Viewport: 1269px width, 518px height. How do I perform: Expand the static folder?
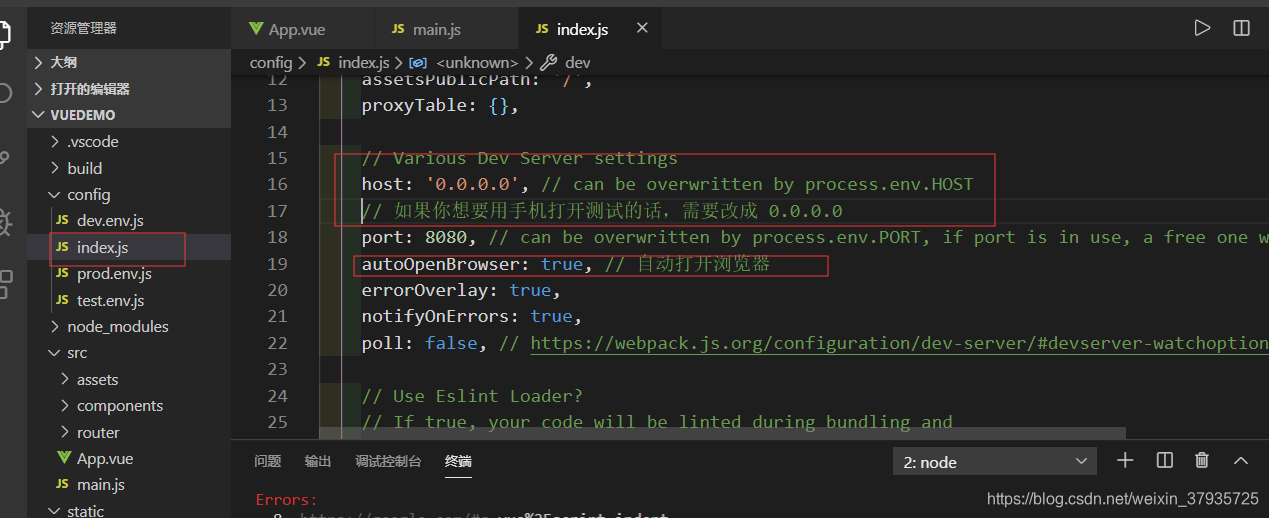[130, 510]
